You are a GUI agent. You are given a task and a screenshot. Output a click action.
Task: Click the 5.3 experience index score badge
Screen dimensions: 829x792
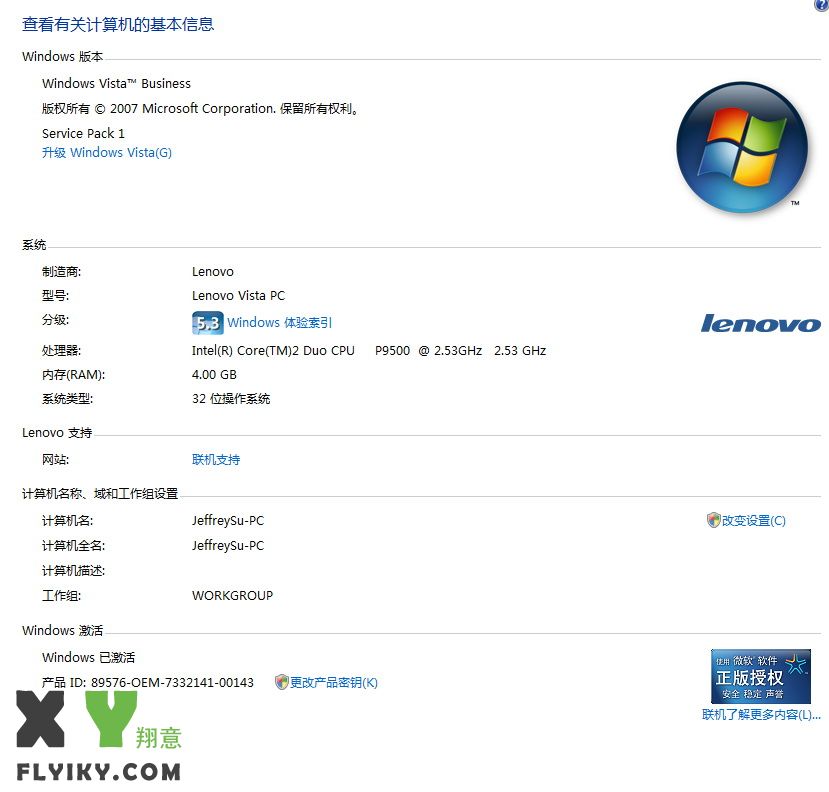click(x=208, y=323)
